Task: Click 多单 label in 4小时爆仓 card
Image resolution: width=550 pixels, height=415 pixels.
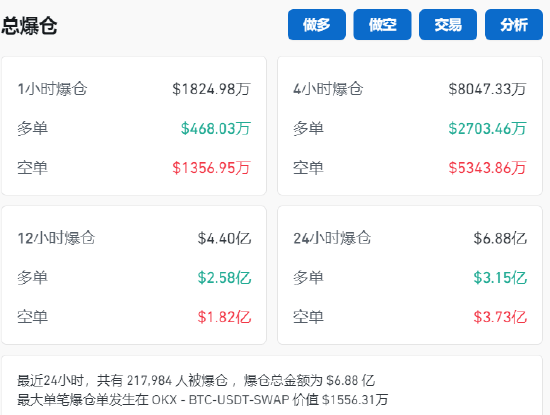Action: pos(308,128)
